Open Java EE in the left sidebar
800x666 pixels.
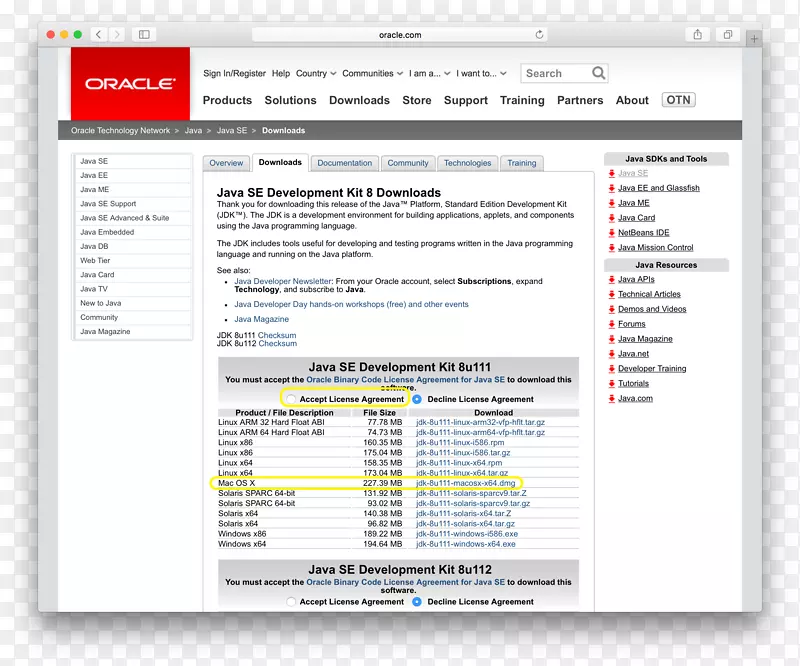click(x=94, y=175)
